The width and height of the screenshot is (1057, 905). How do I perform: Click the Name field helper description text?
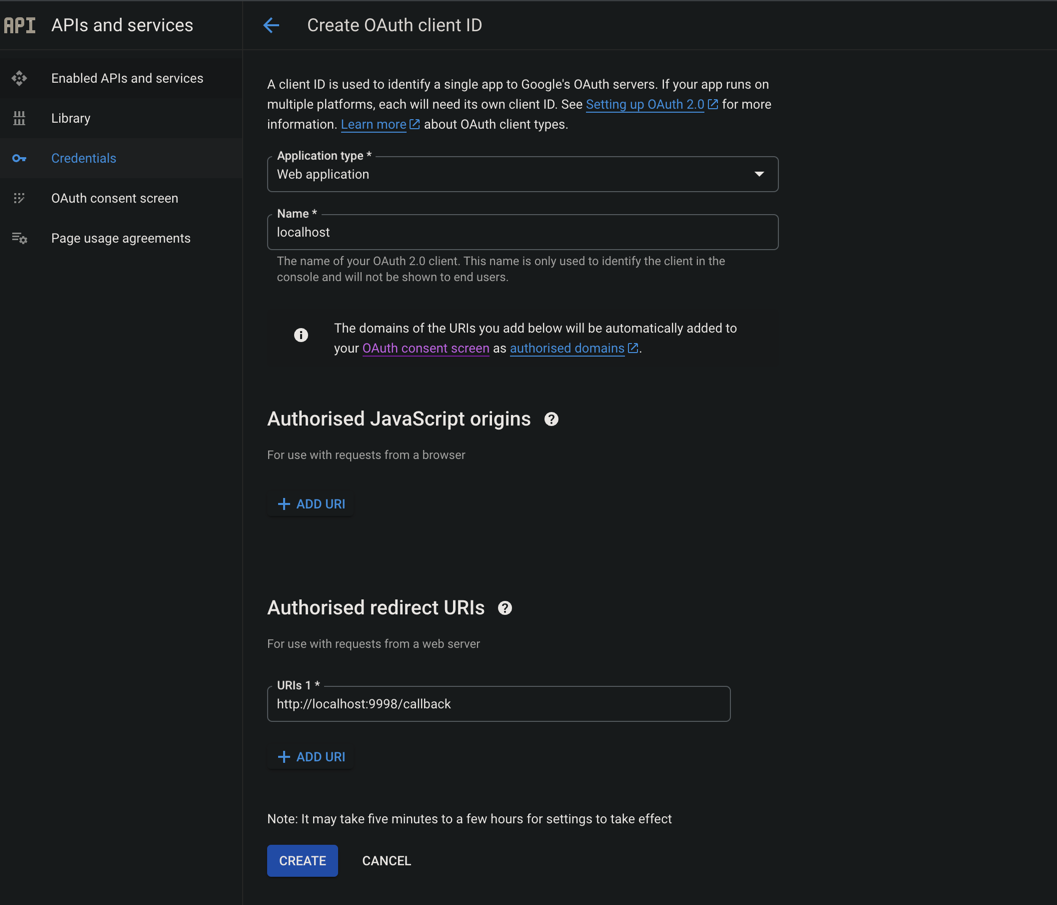(x=501, y=269)
